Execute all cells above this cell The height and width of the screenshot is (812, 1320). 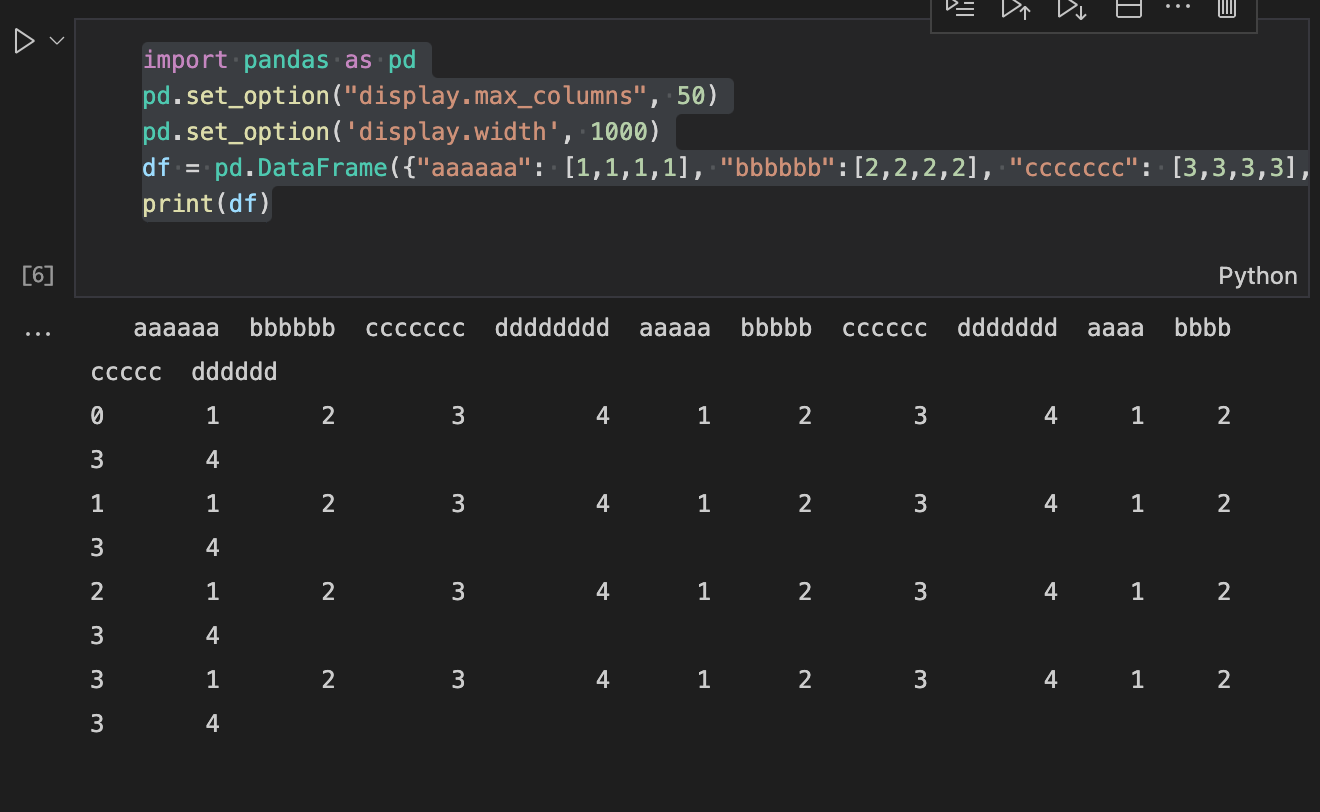click(1016, 10)
